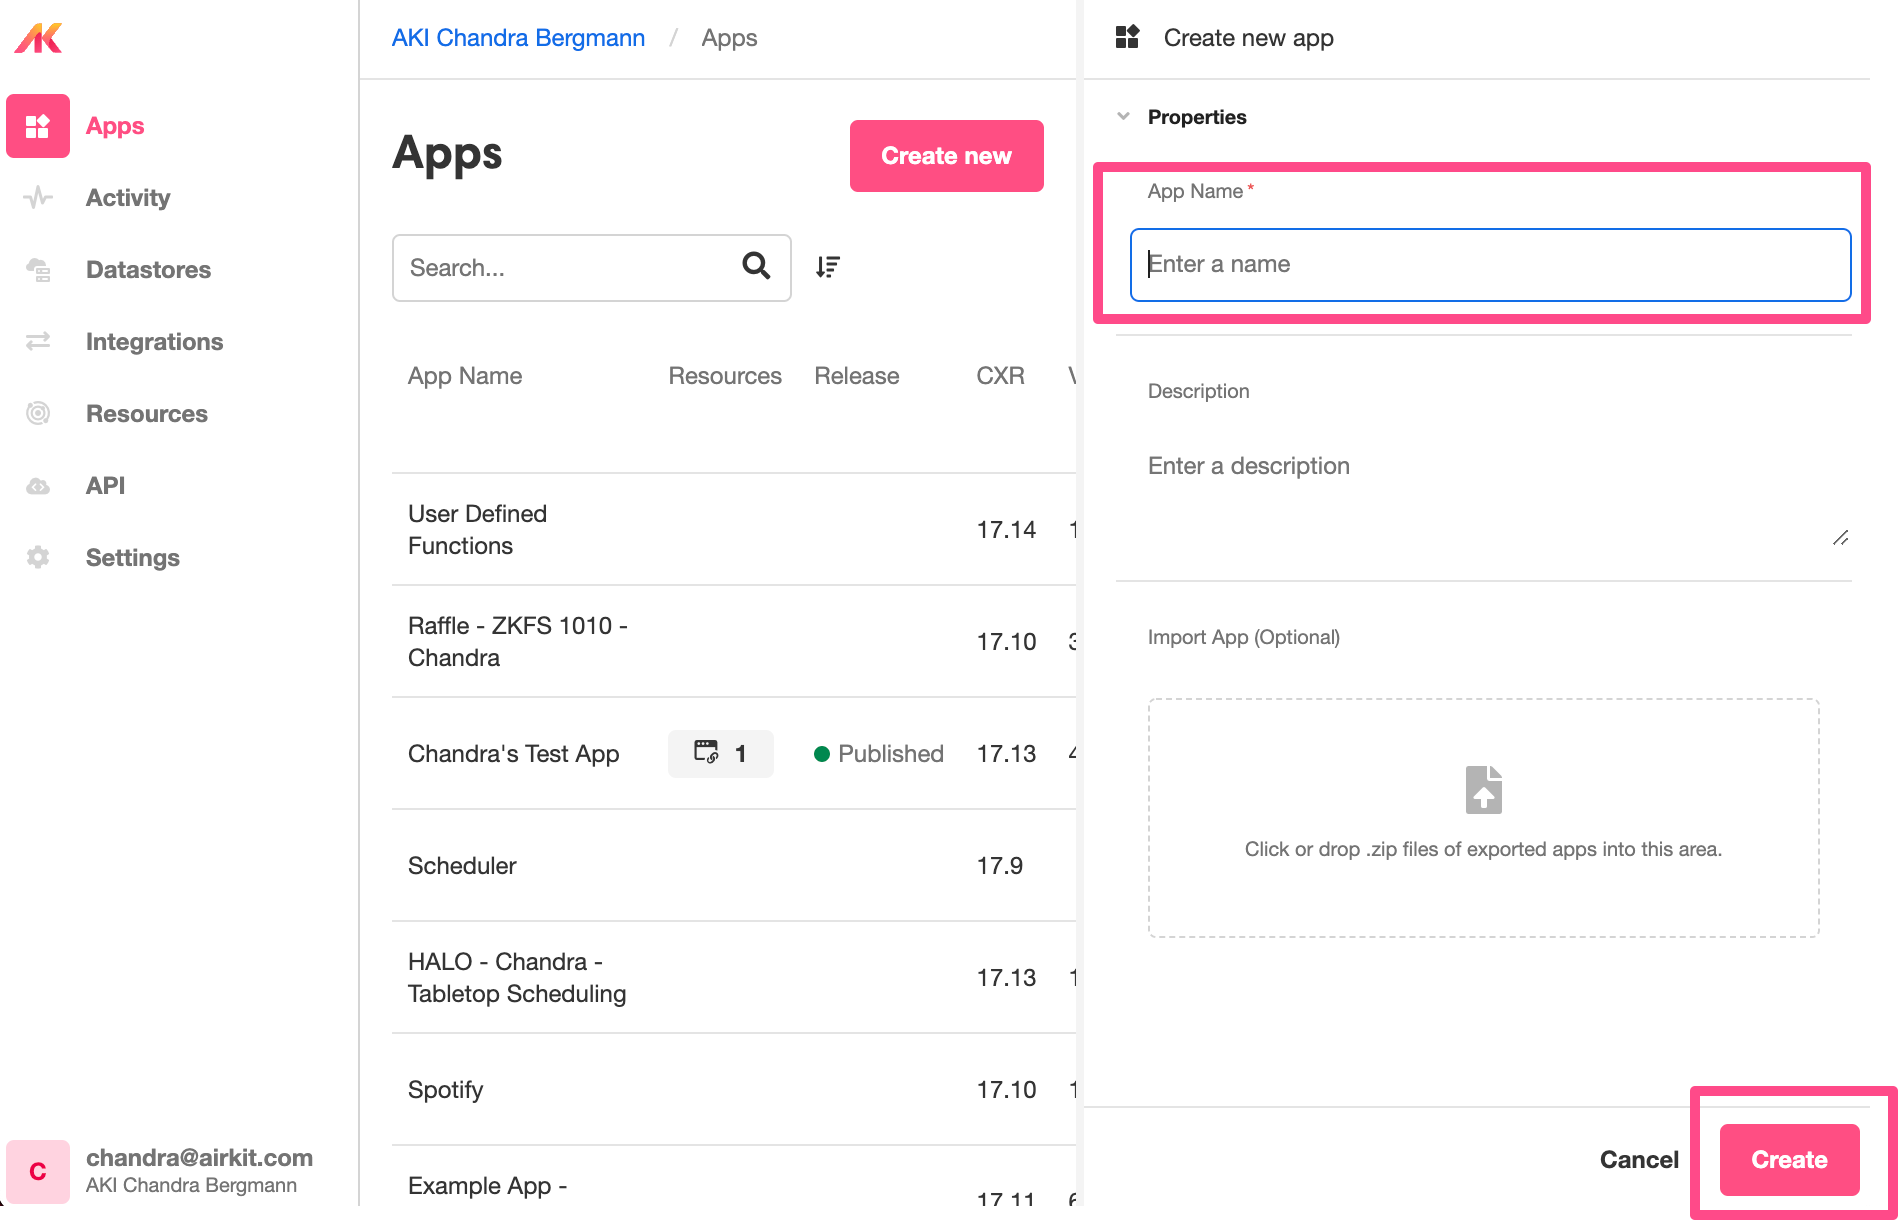Grab the description resize handle
The width and height of the screenshot is (1898, 1222).
[1840, 538]
